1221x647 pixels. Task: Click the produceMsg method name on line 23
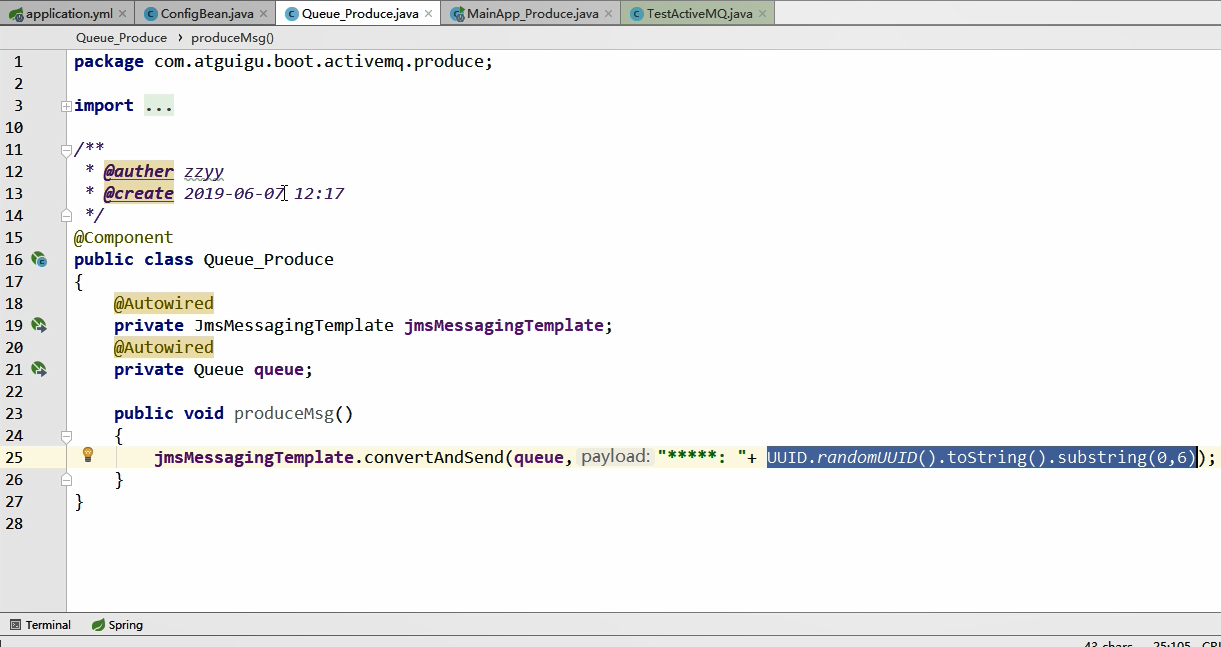(284, 414)
